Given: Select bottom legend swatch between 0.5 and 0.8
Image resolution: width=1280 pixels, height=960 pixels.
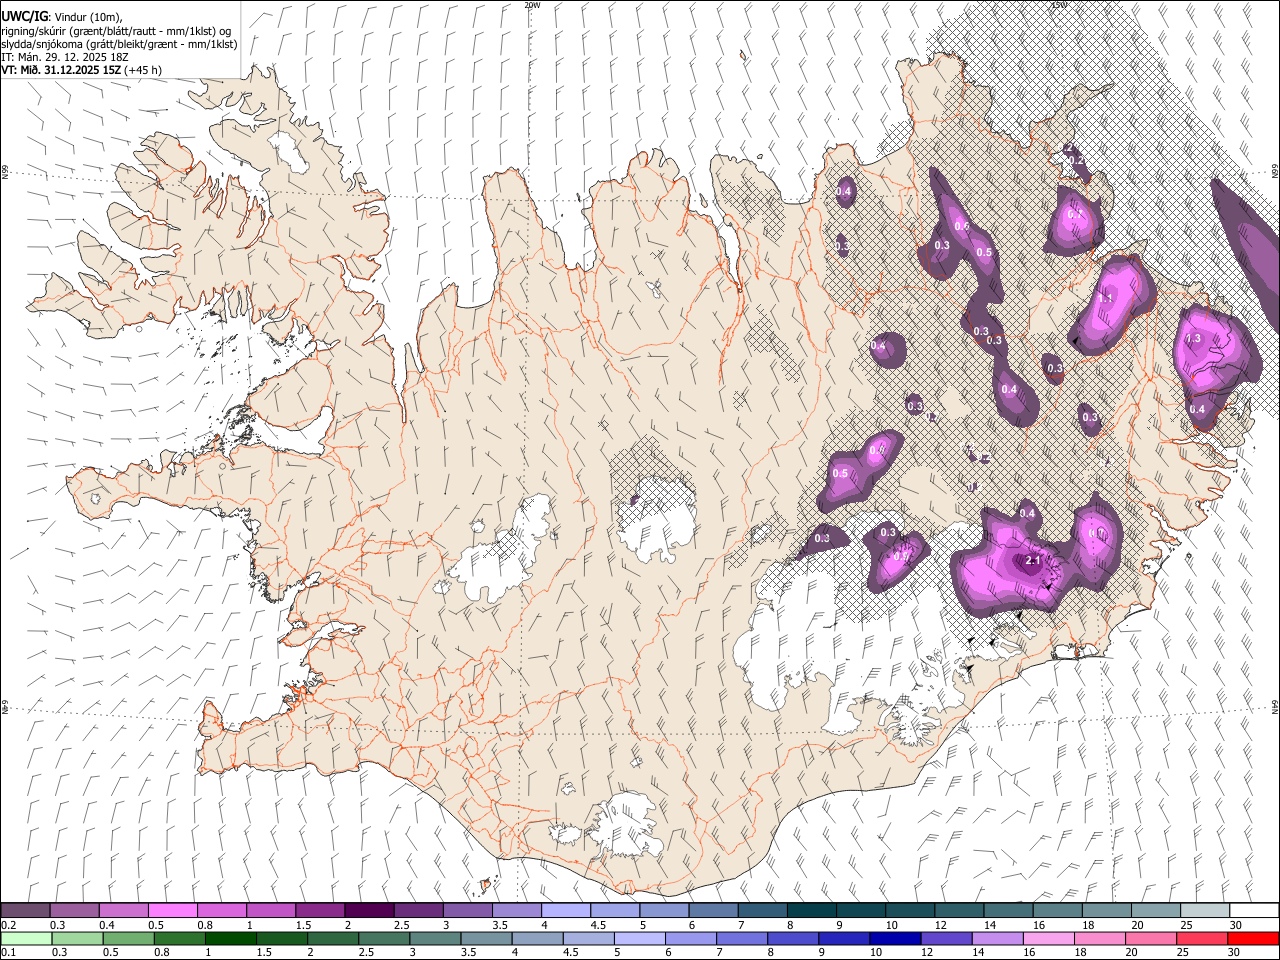Looking at the screenshot, I should pos(129,938).
